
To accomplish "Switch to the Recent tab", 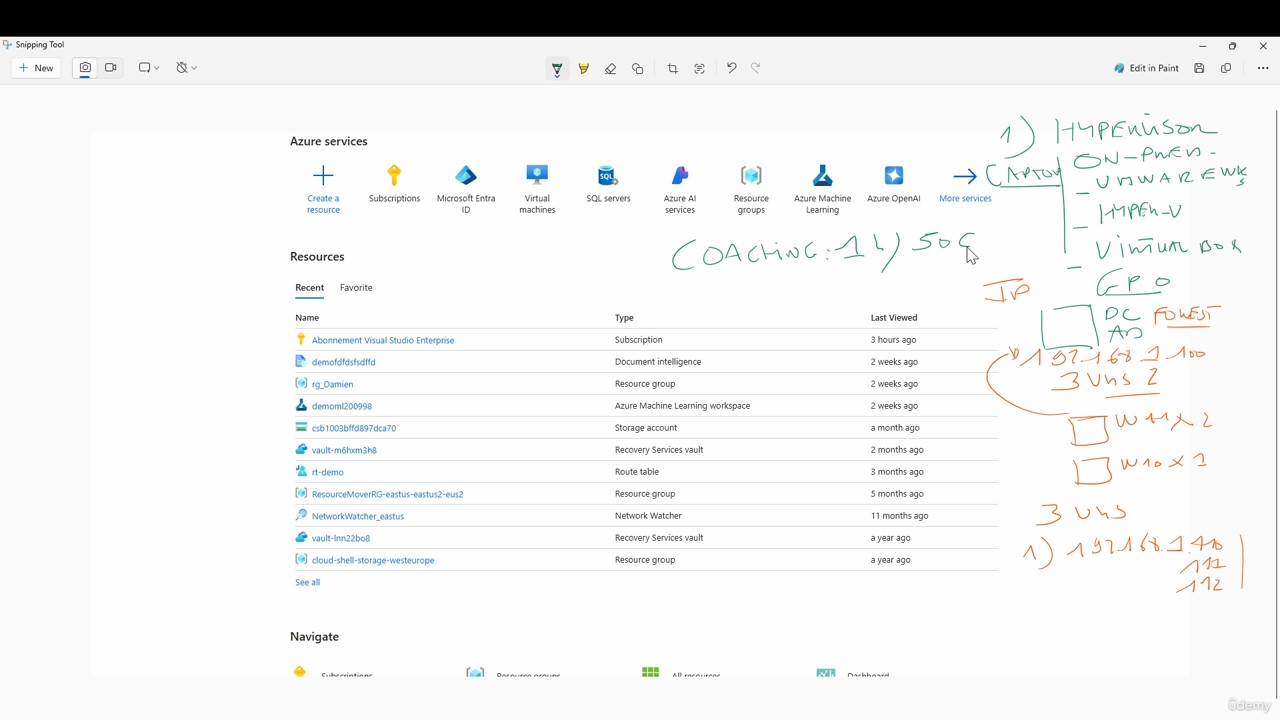I will 309,288.
